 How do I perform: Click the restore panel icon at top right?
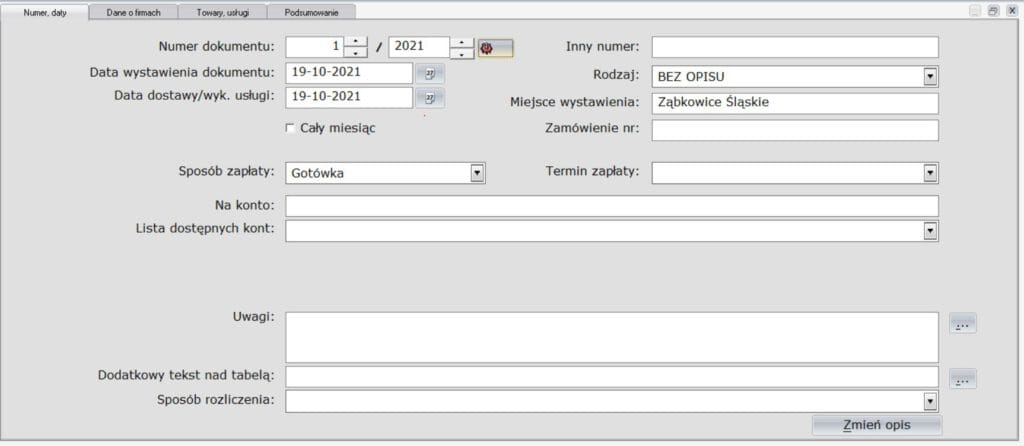coord(993,10)
